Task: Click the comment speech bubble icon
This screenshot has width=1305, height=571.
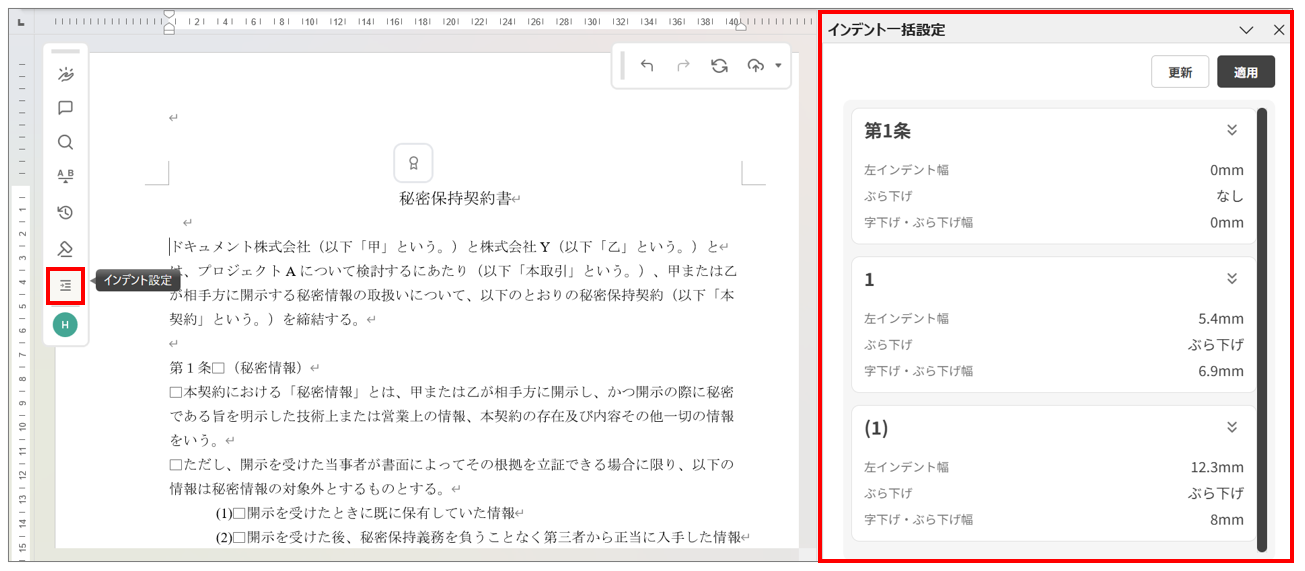Action: (65, 108)
